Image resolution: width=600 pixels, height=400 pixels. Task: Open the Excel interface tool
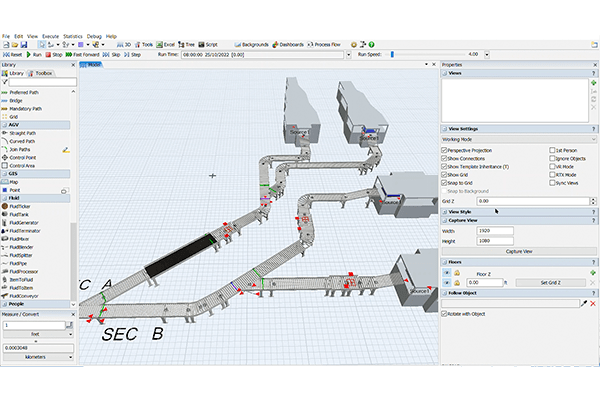click(166, 45)
